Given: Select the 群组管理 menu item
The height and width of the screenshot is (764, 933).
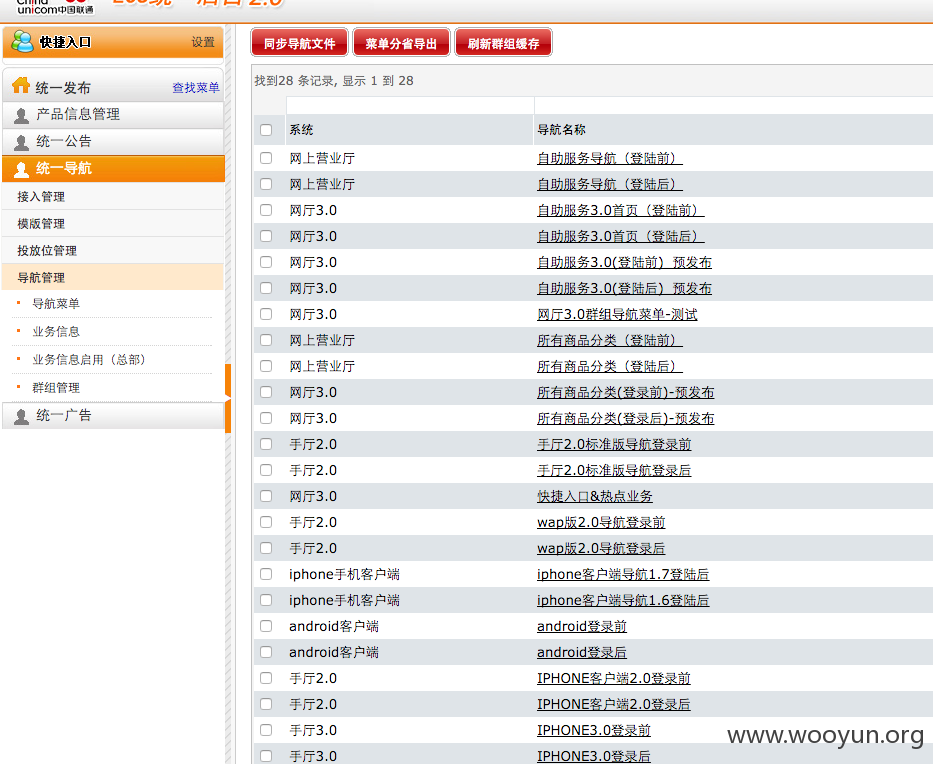Looking at the screenshot, I should [x=56, y=387].
